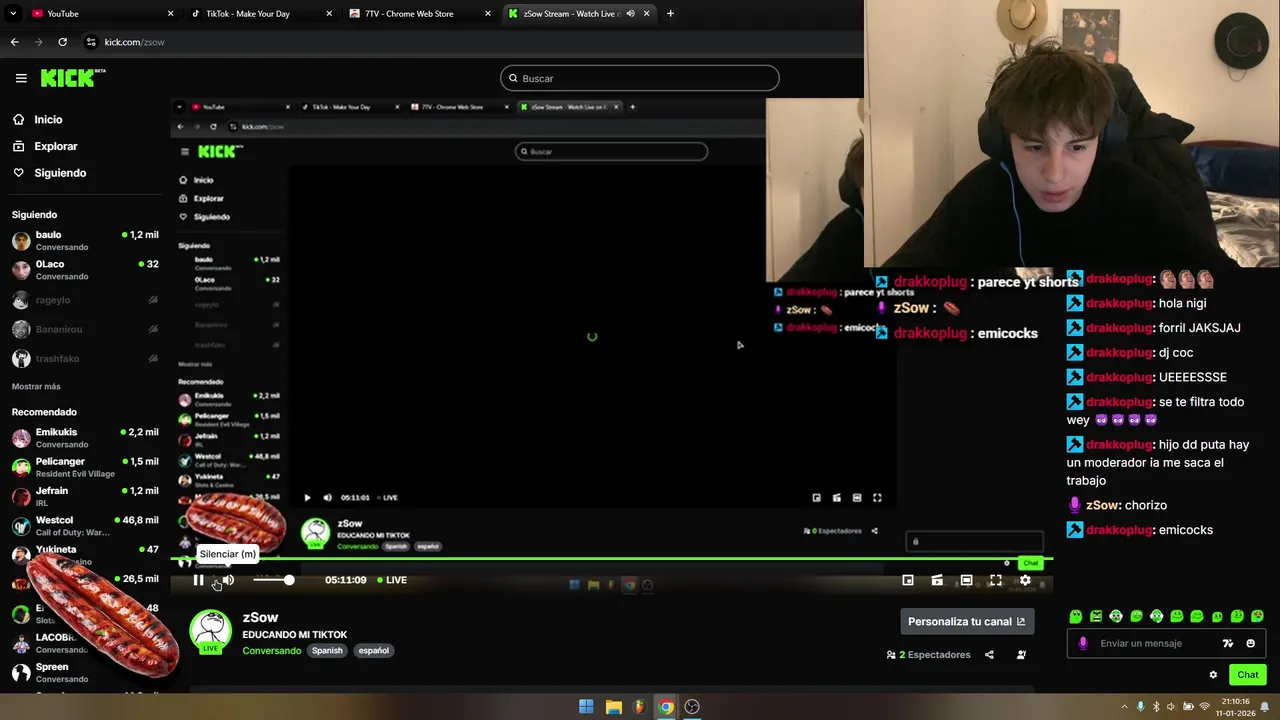Click the cast or clip icon beside theater mode
This screenshot has width=1280, height=720.
(x=937, y=580)
